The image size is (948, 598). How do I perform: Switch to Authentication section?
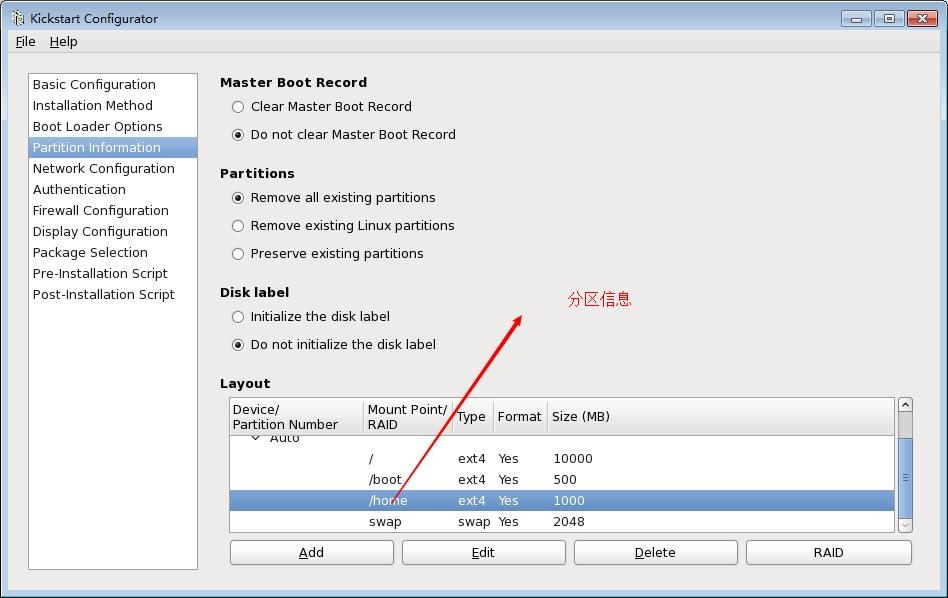[113, 189]
